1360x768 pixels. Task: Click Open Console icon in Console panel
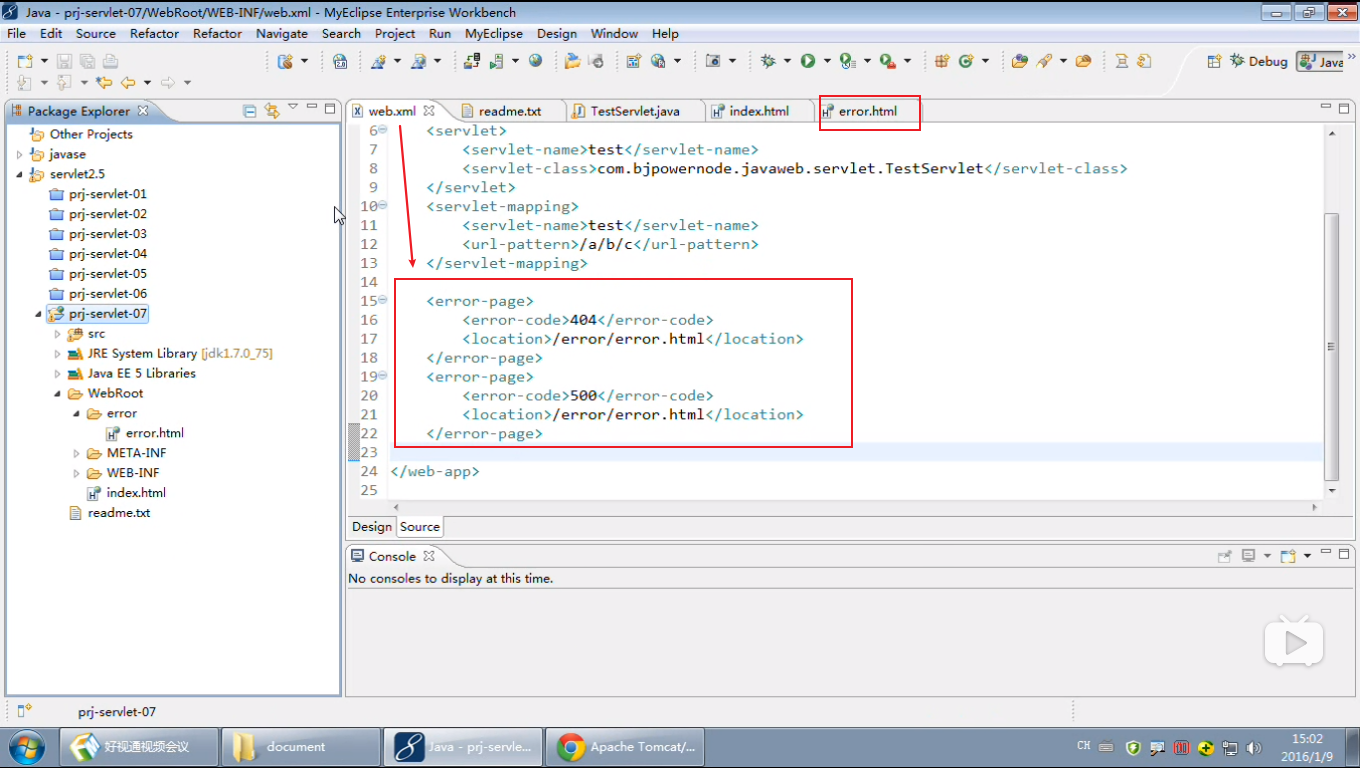coord(1288,556)
